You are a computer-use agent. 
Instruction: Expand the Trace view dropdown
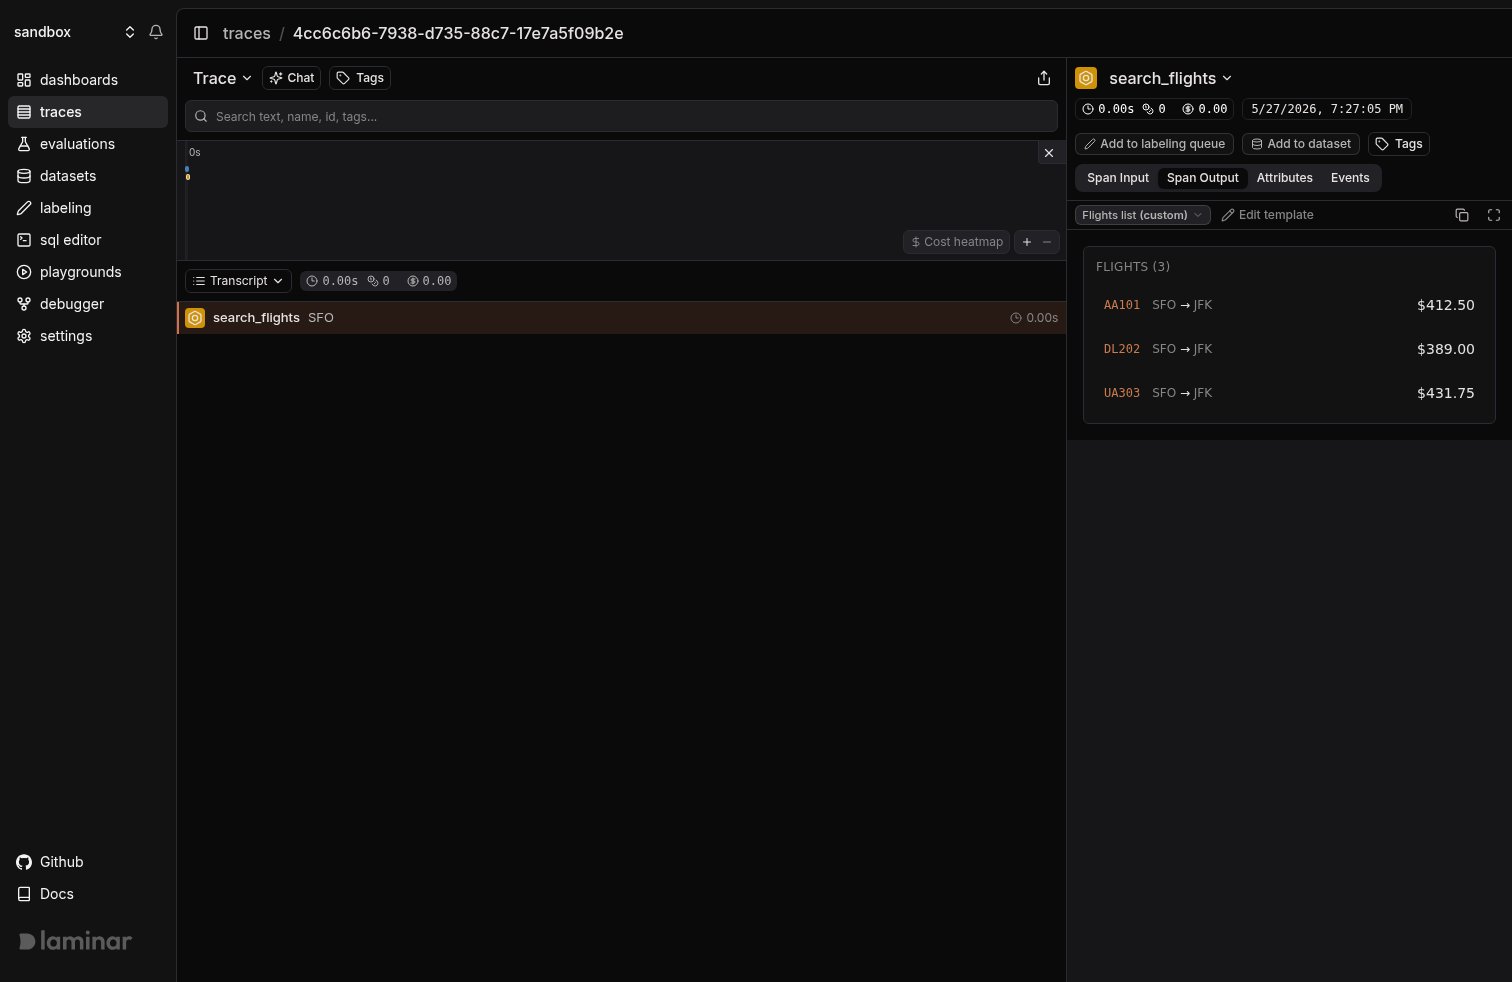coord(222,78)
